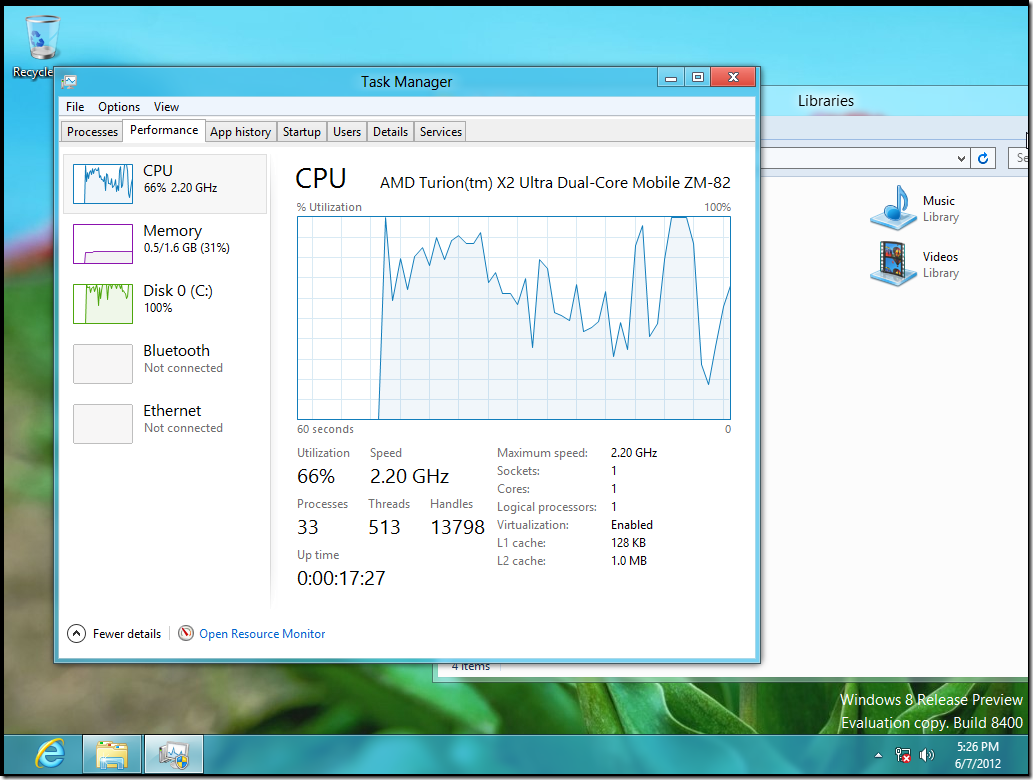Viewport: 1033px width, 780px height.
Task: Minimize the Task Manager window
Action: click(671, 78)
